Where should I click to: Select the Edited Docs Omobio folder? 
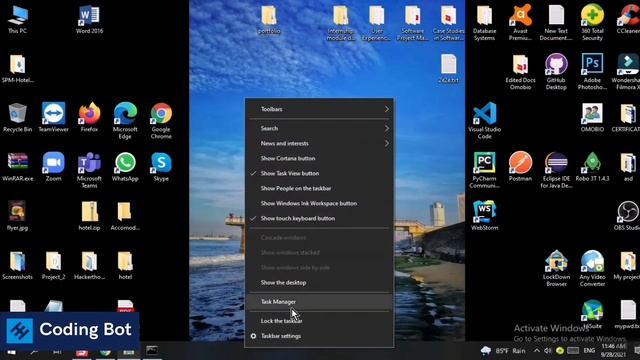click(520, 71)
